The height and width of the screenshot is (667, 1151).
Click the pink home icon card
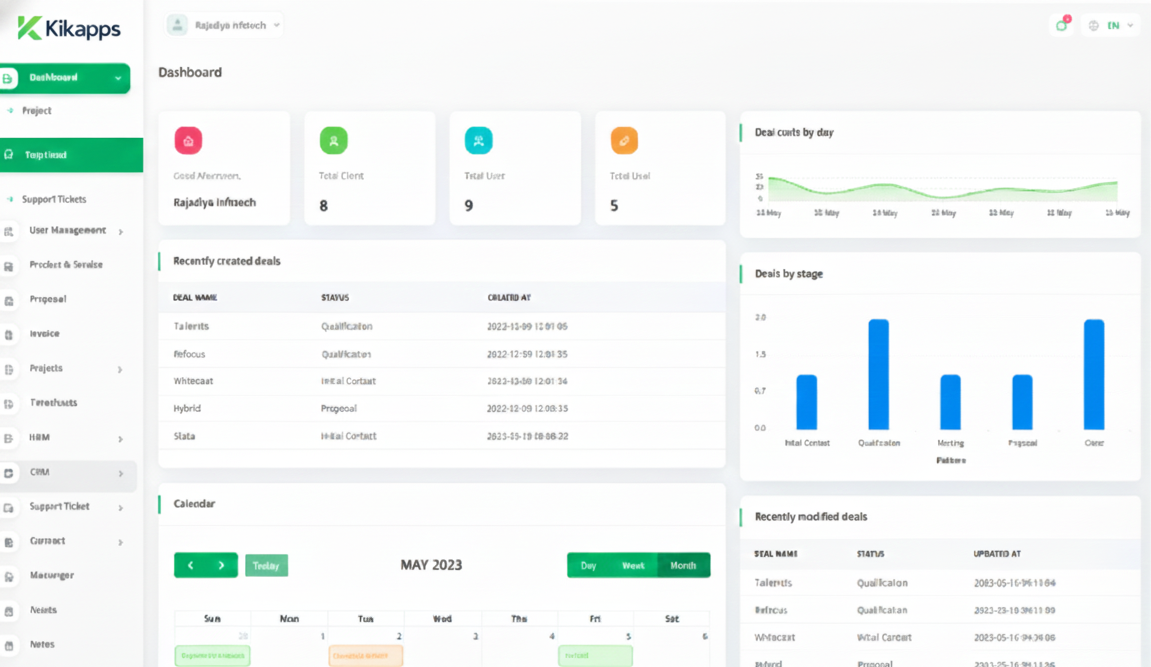pos(188,141)
